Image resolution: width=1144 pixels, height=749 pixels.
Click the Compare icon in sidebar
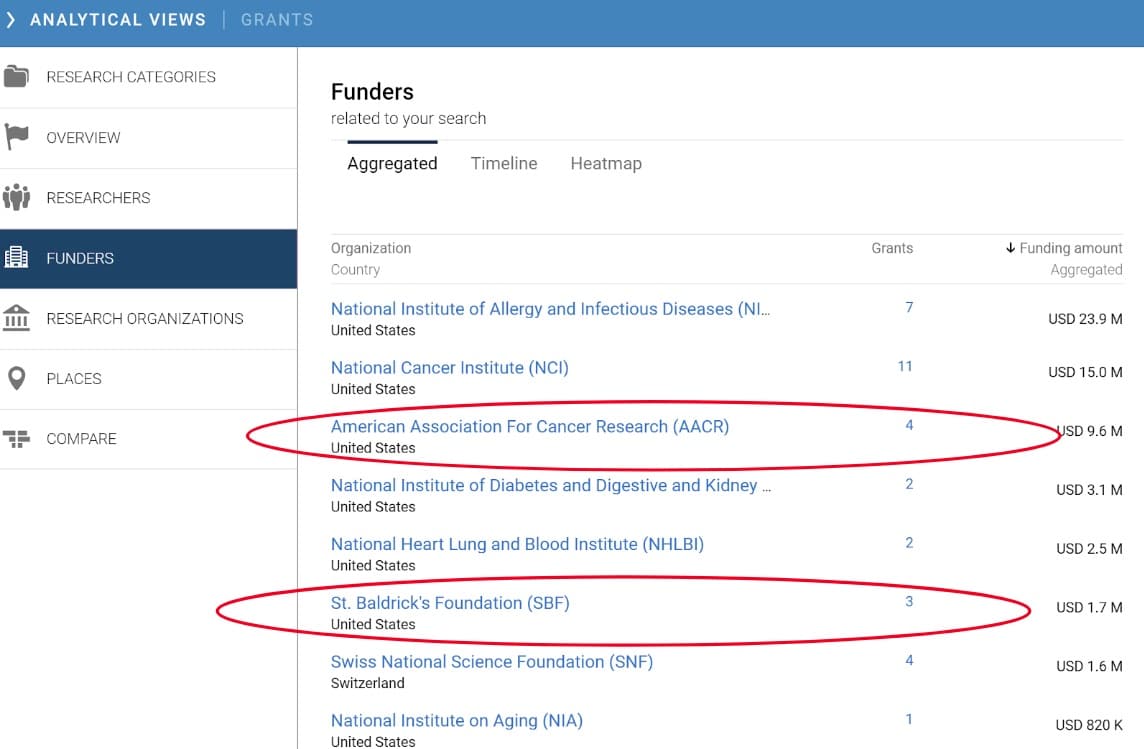pos(16,438)
